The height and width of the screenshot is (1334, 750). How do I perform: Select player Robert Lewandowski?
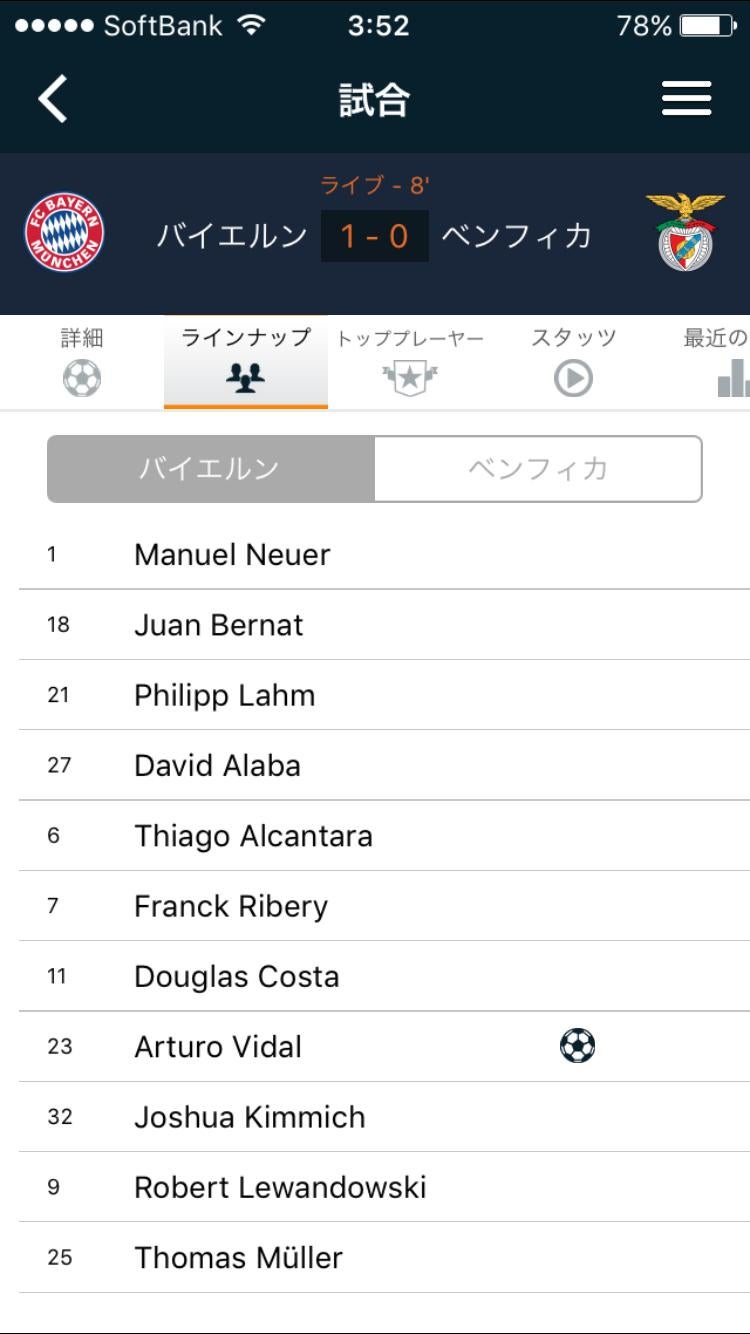coord(280,1187)
